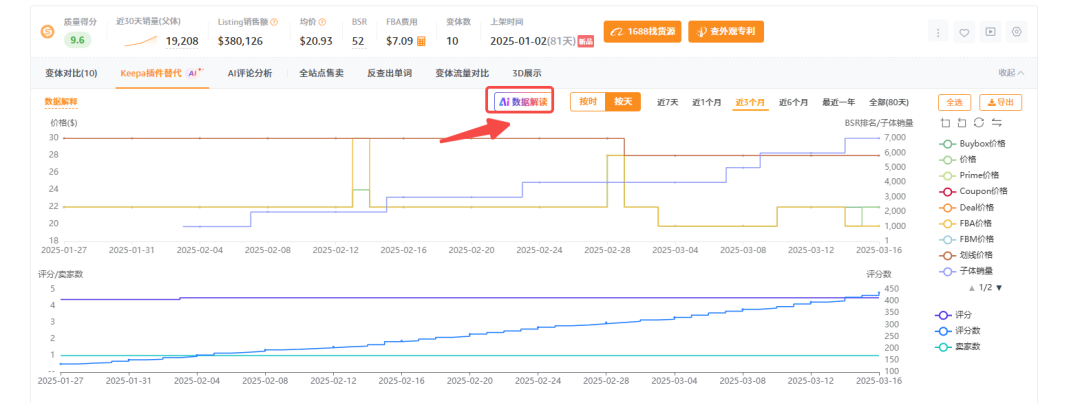Click the 导出 export button
Image resolution: width=1080 pixels, height=403 pixels.
[x=1000, y=102]
